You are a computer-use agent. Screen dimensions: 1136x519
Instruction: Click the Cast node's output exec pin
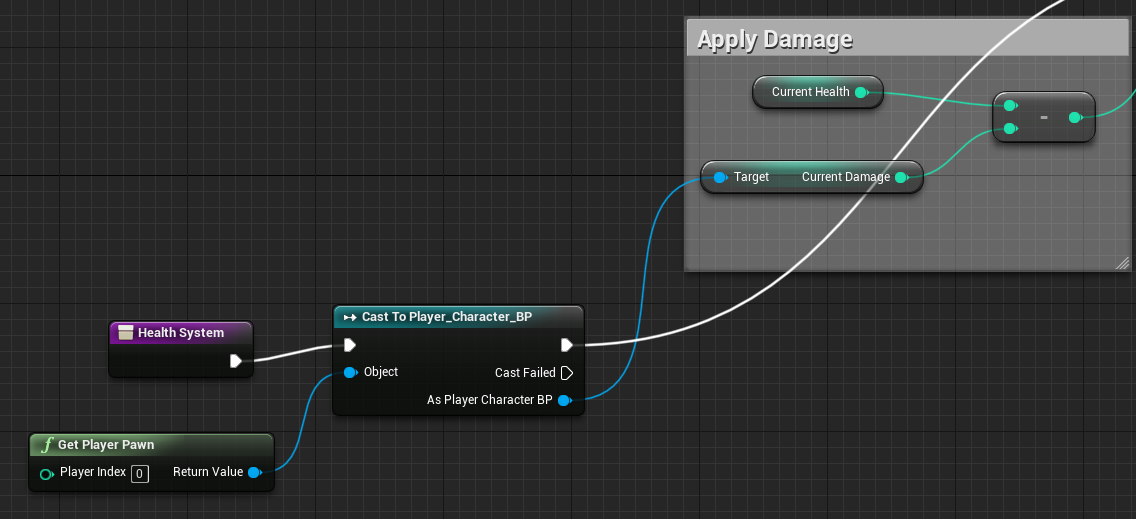point(567,345)
